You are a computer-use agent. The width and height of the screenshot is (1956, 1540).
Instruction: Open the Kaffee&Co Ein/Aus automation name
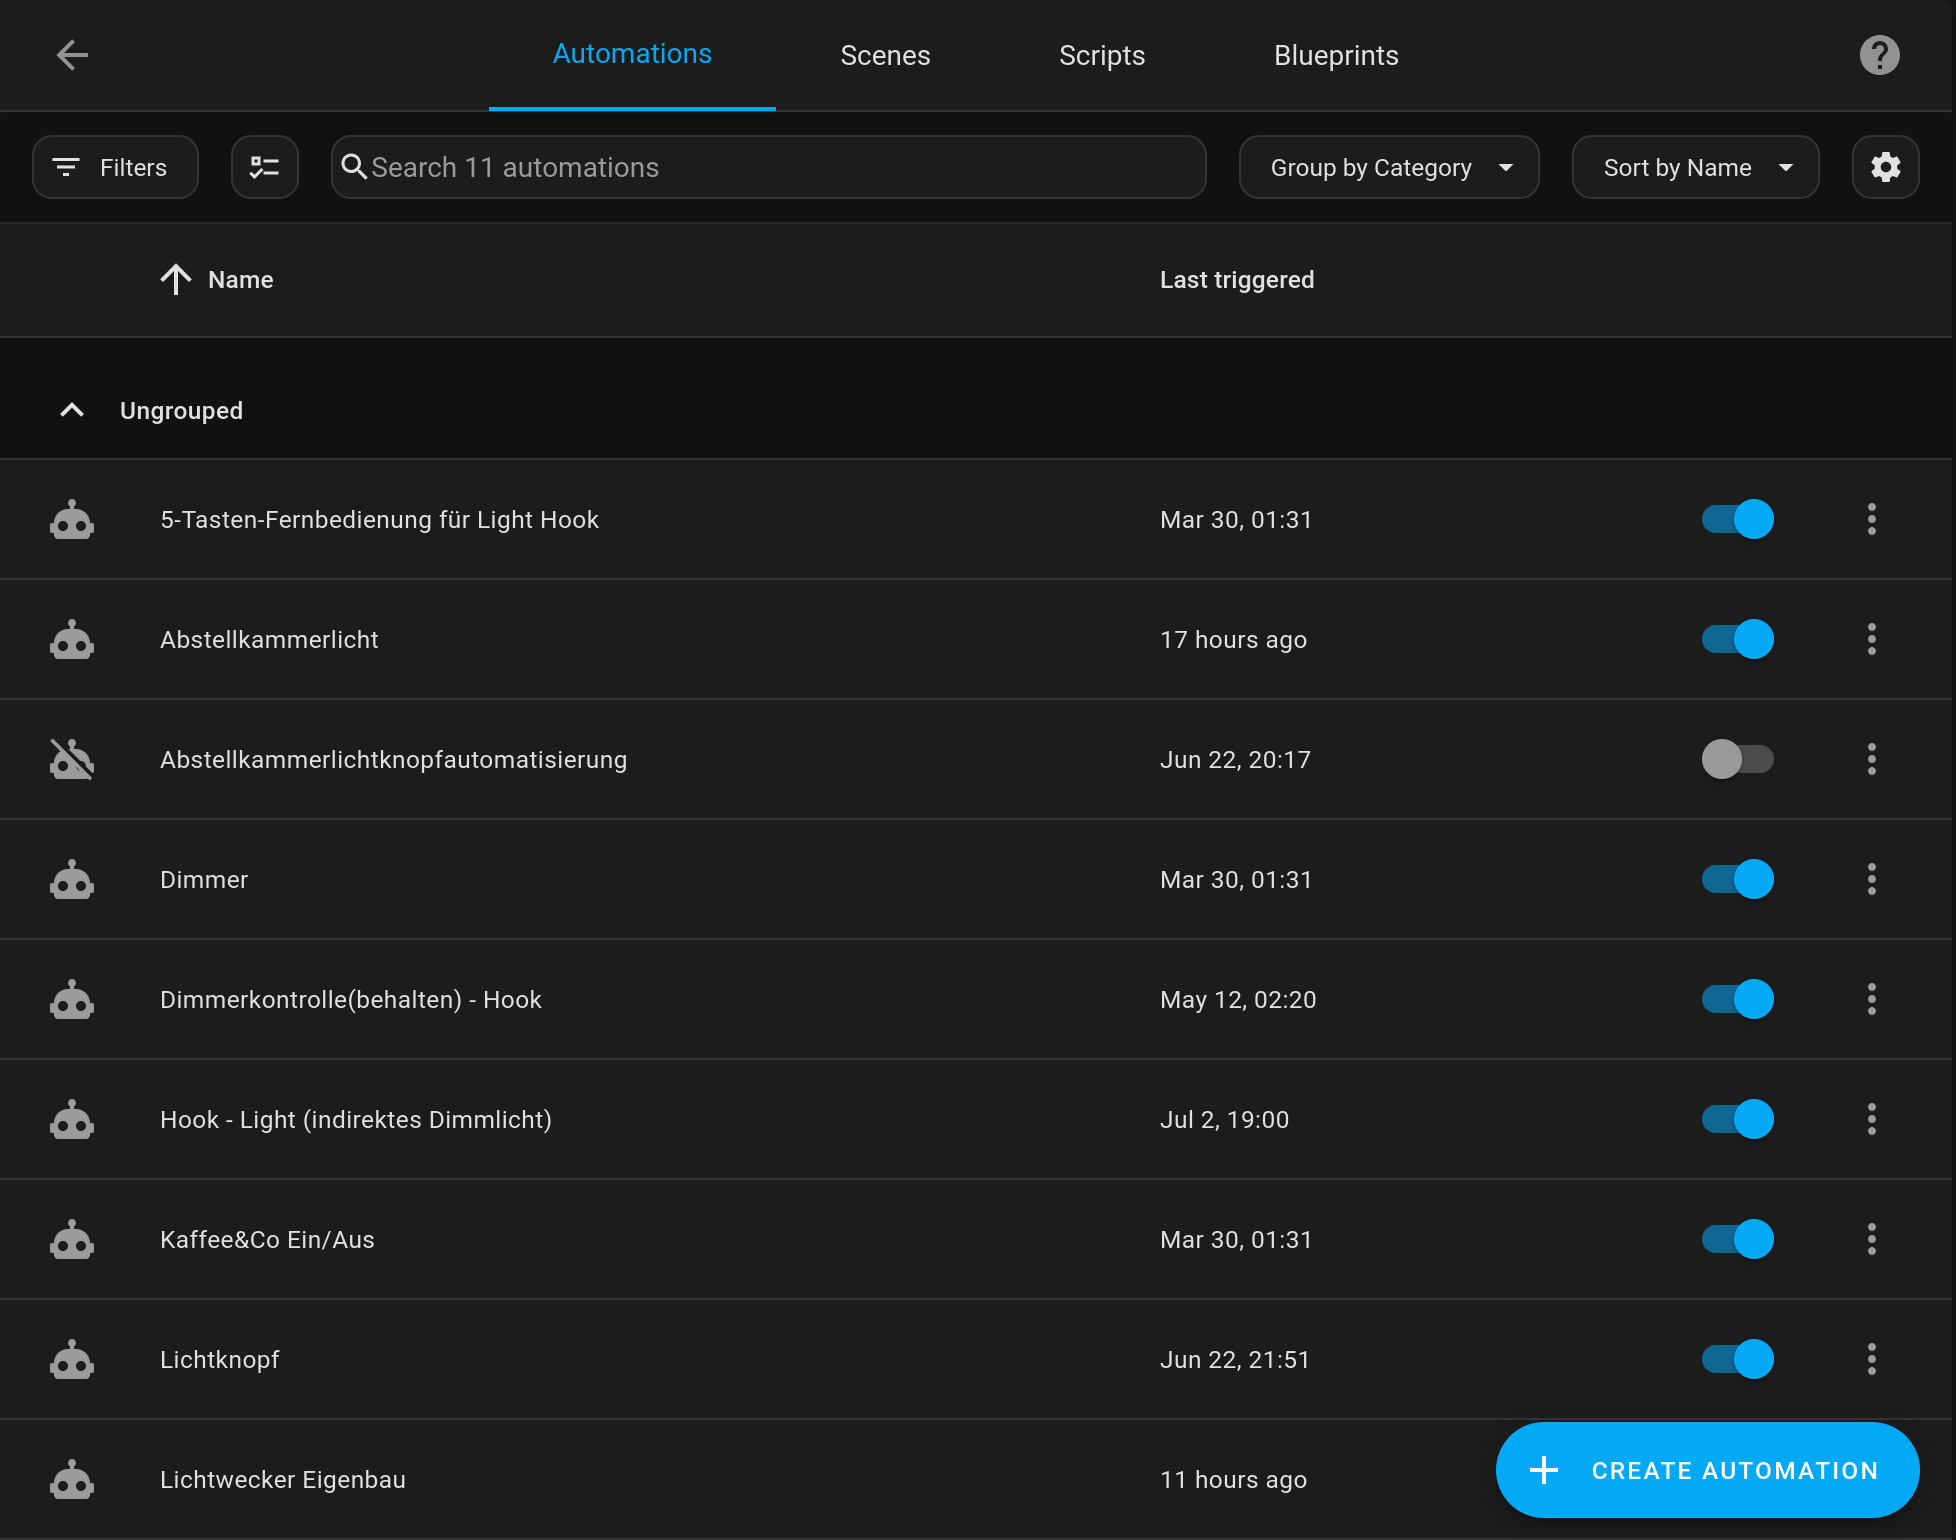[x=267, y=1240]
